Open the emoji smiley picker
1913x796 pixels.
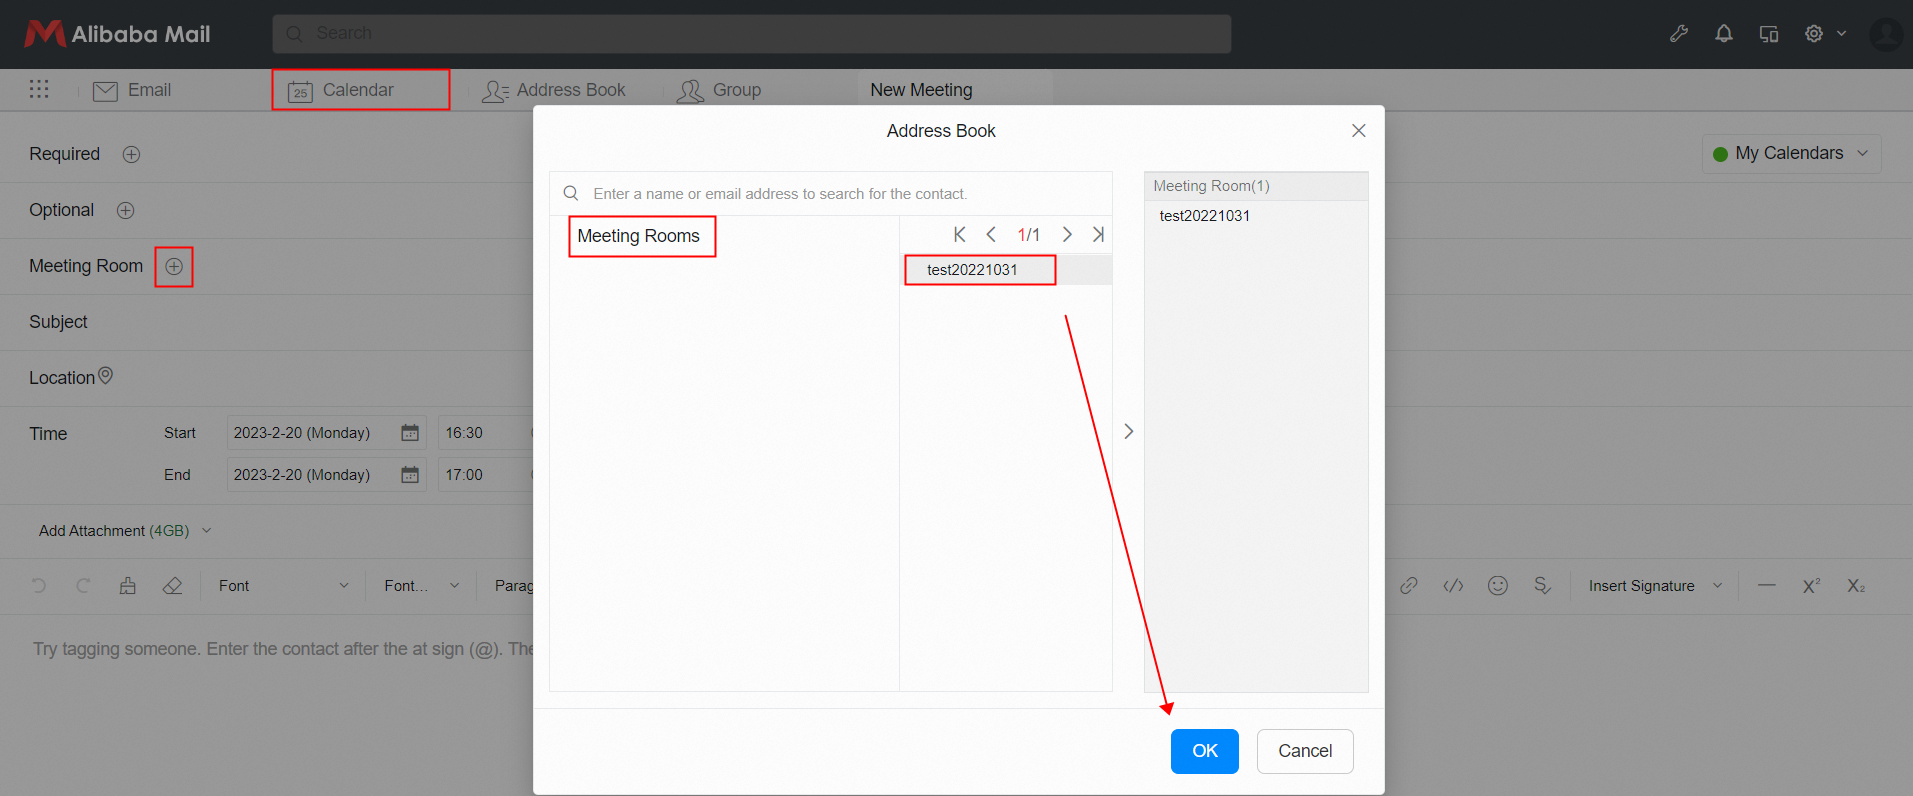click(x=1497, y=586)
